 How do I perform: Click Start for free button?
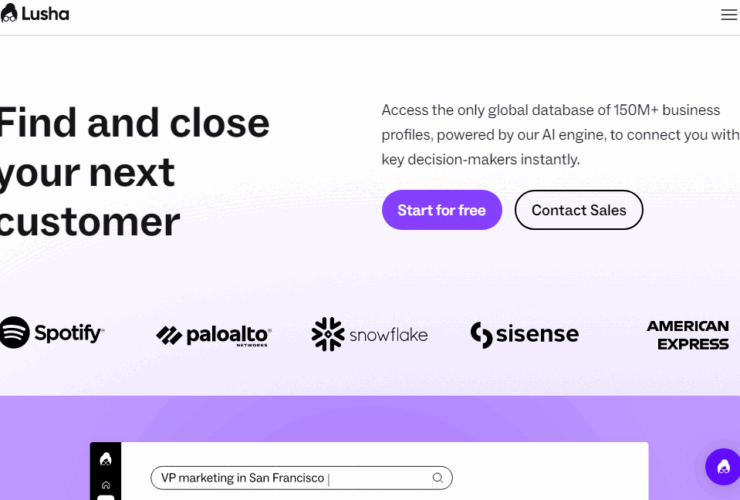click(x=442, y=210)
